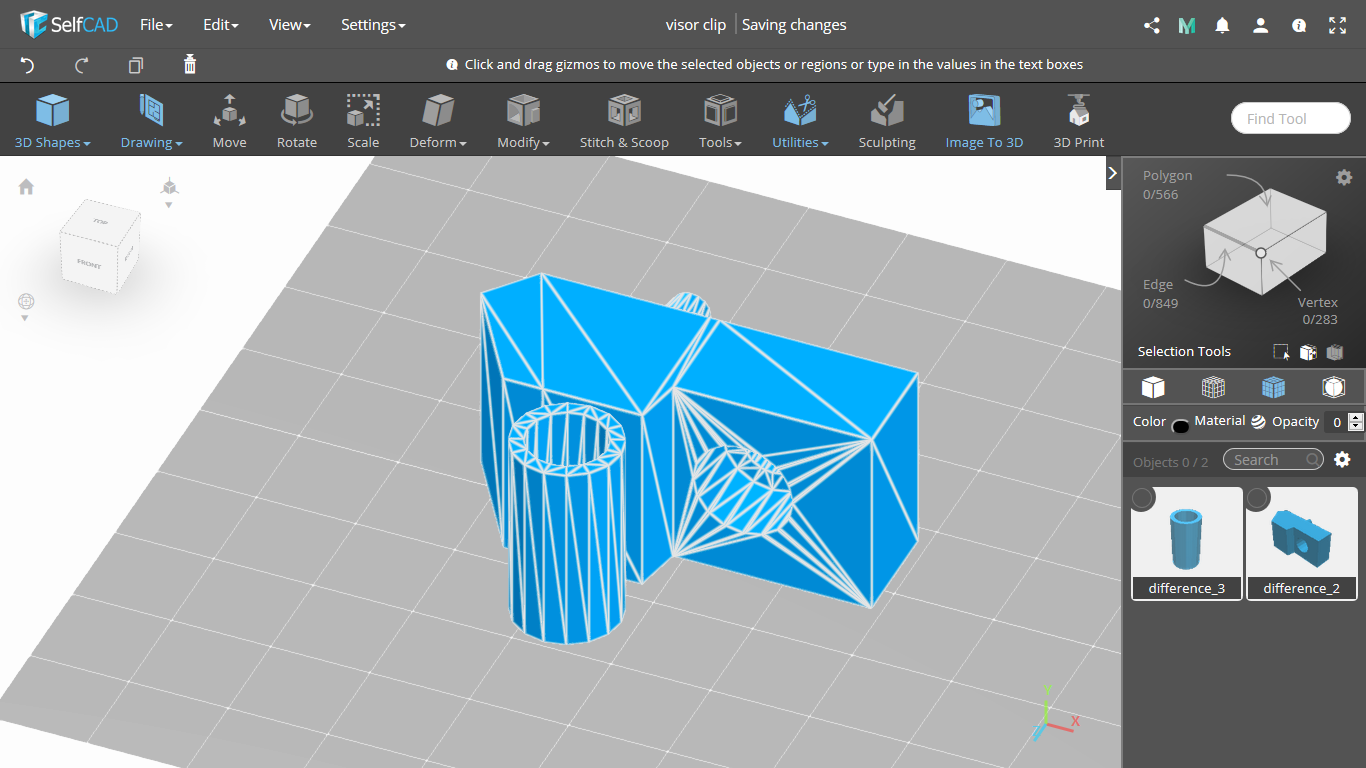This screenshot has height=768, width=1366.
Task: Click the Copy selected objects icon
Action: click(136, 65)
